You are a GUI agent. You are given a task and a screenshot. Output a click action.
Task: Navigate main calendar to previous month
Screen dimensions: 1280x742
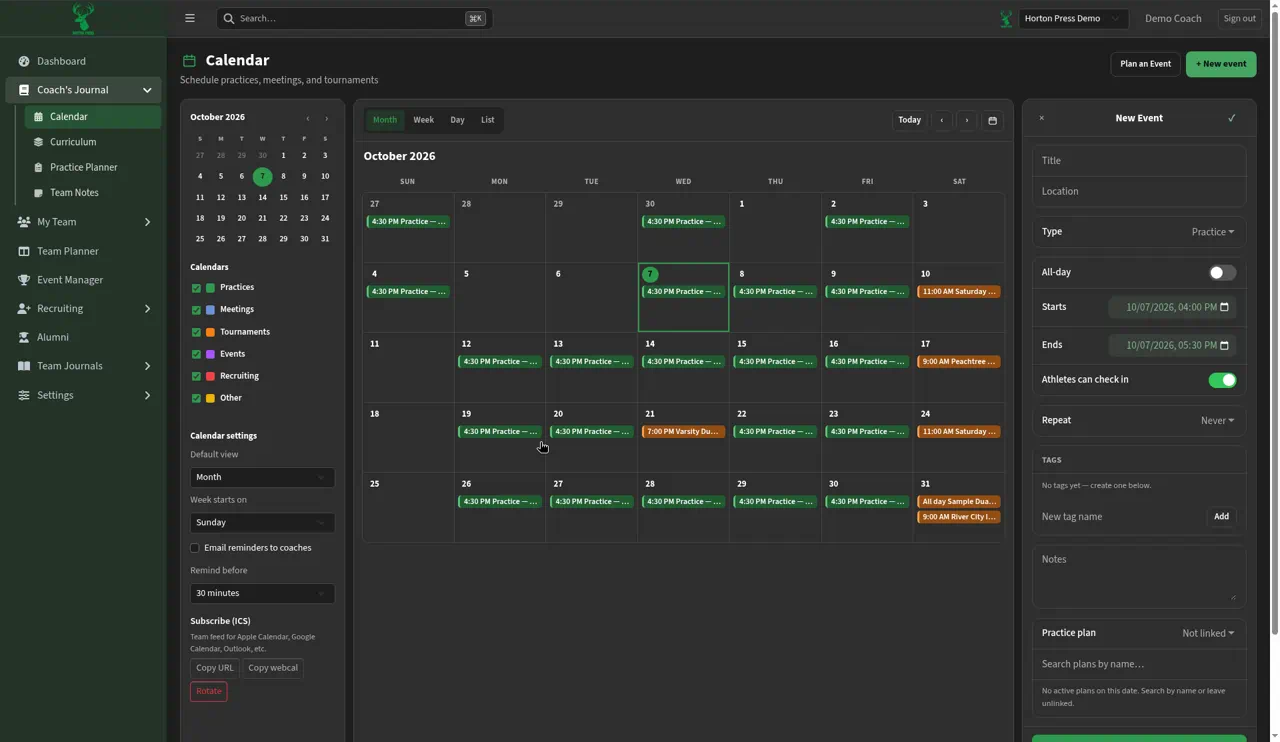point(942,120)
